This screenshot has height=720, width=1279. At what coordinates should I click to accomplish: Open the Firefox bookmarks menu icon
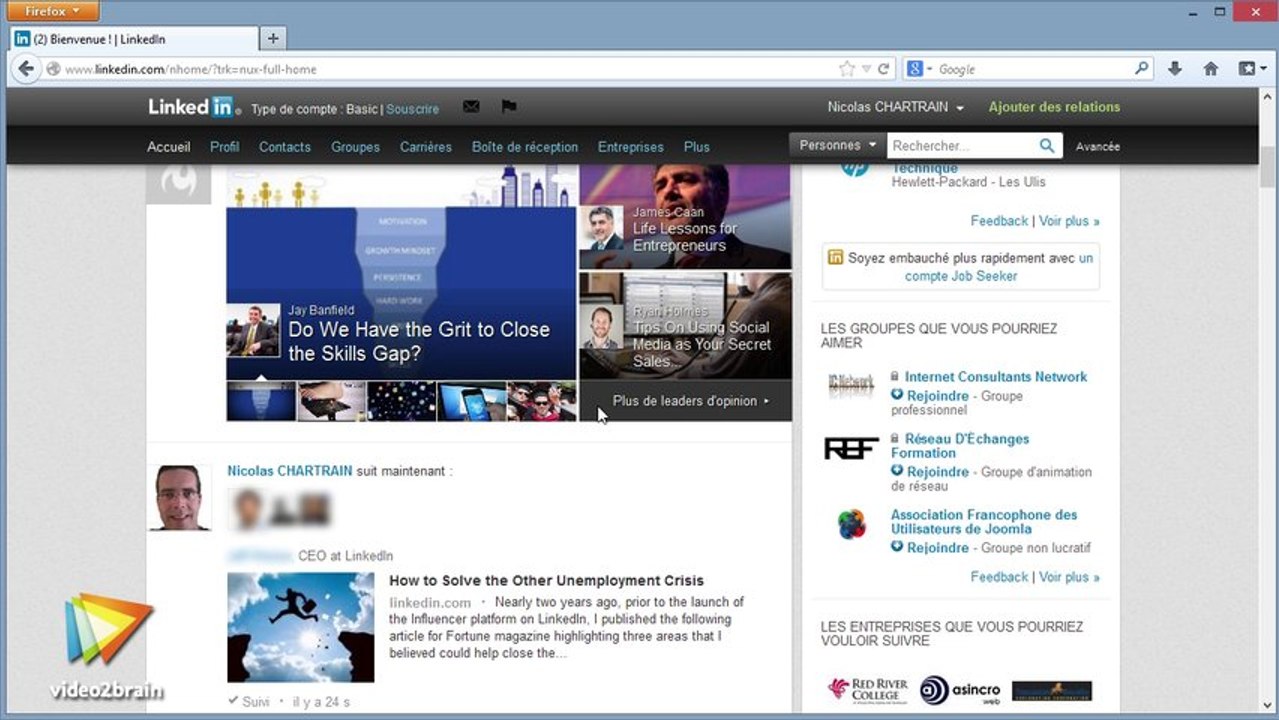[x=1252, y=69]
